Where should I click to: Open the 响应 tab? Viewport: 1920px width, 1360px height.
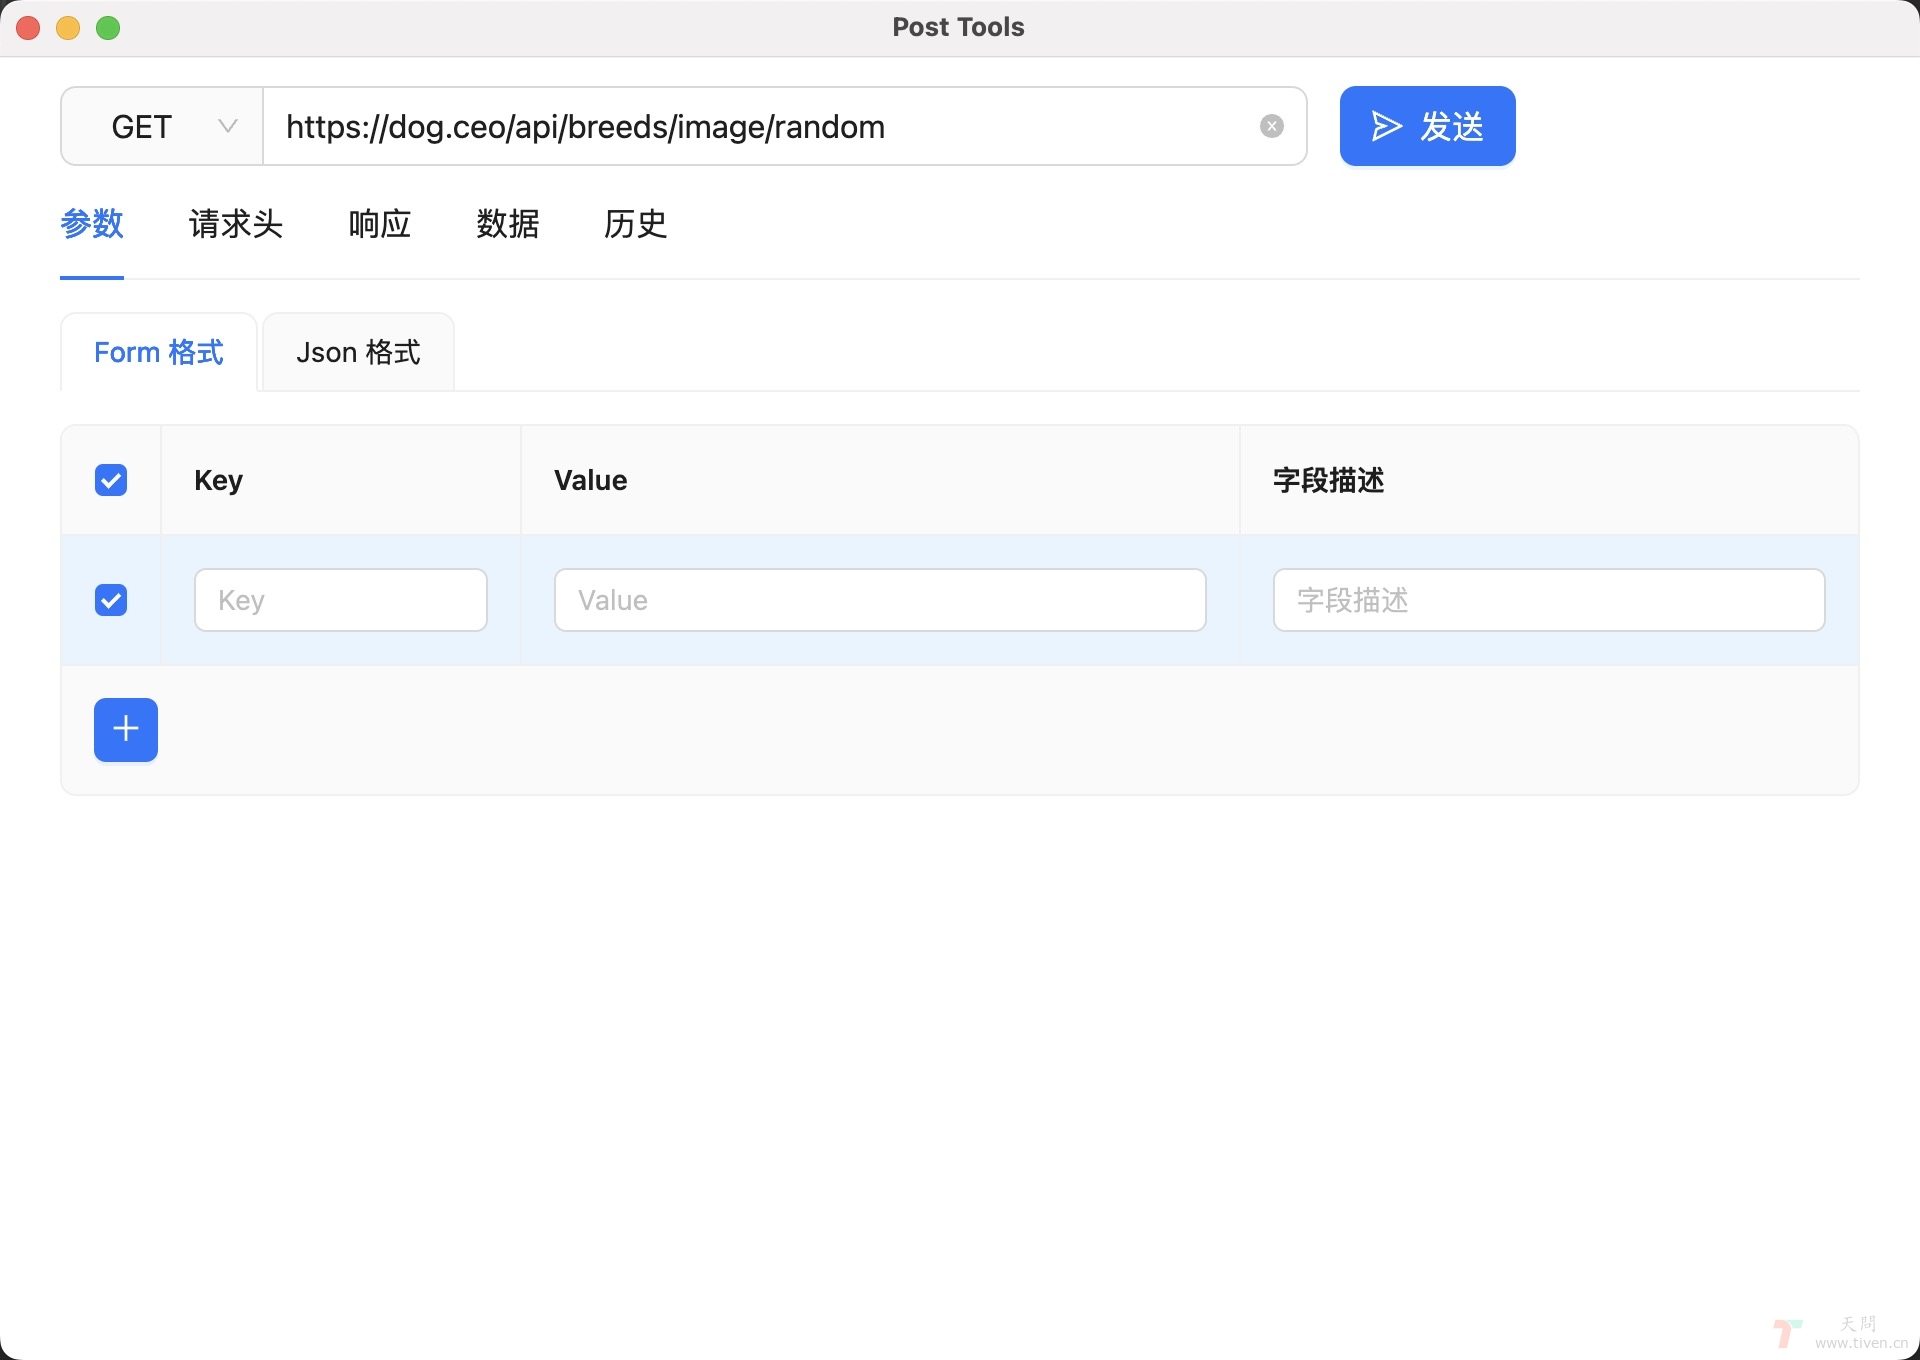click(380, 223)
